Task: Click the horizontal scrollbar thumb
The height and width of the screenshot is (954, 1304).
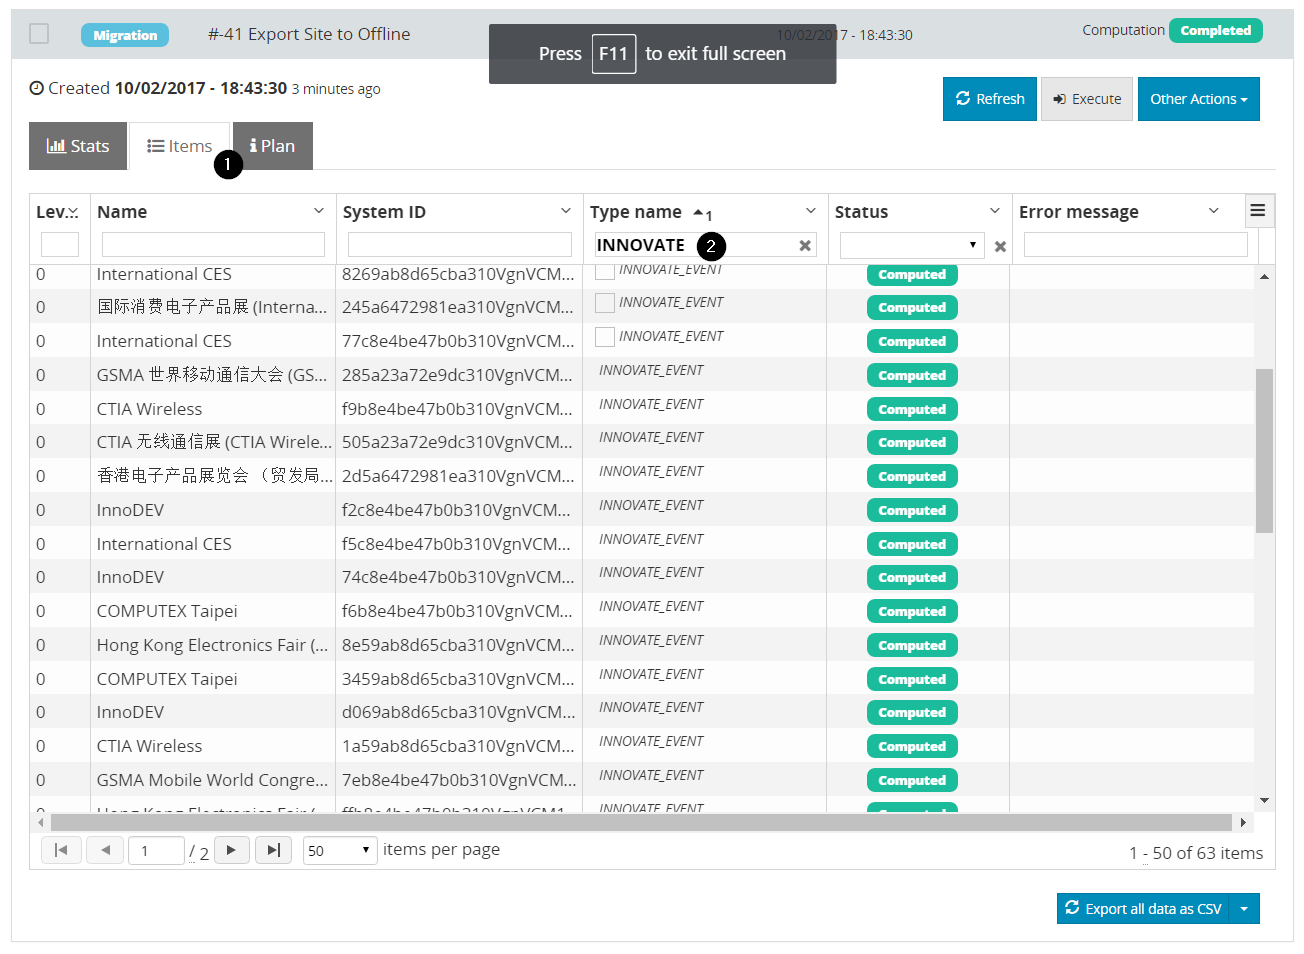Action: [641, 822]
